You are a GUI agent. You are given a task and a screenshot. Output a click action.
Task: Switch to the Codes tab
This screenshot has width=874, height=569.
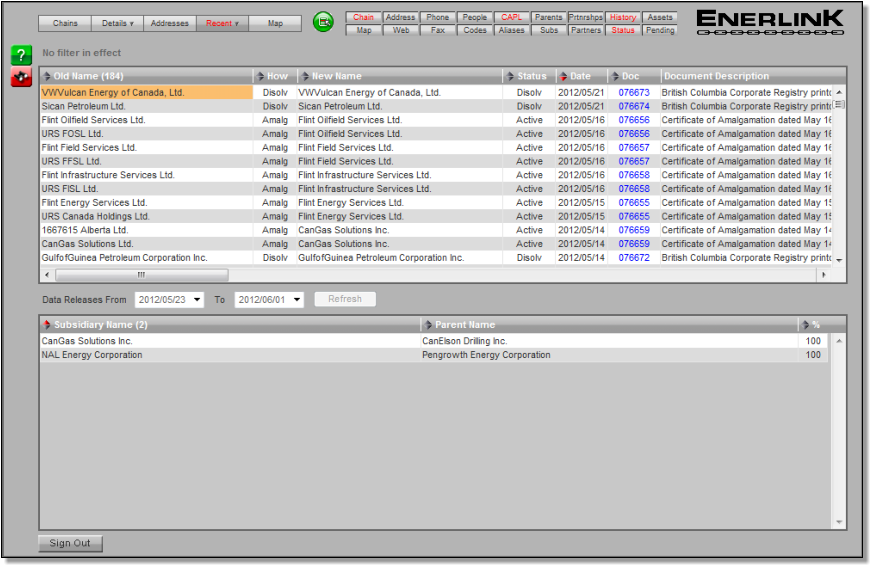click(x=474, y=30)
